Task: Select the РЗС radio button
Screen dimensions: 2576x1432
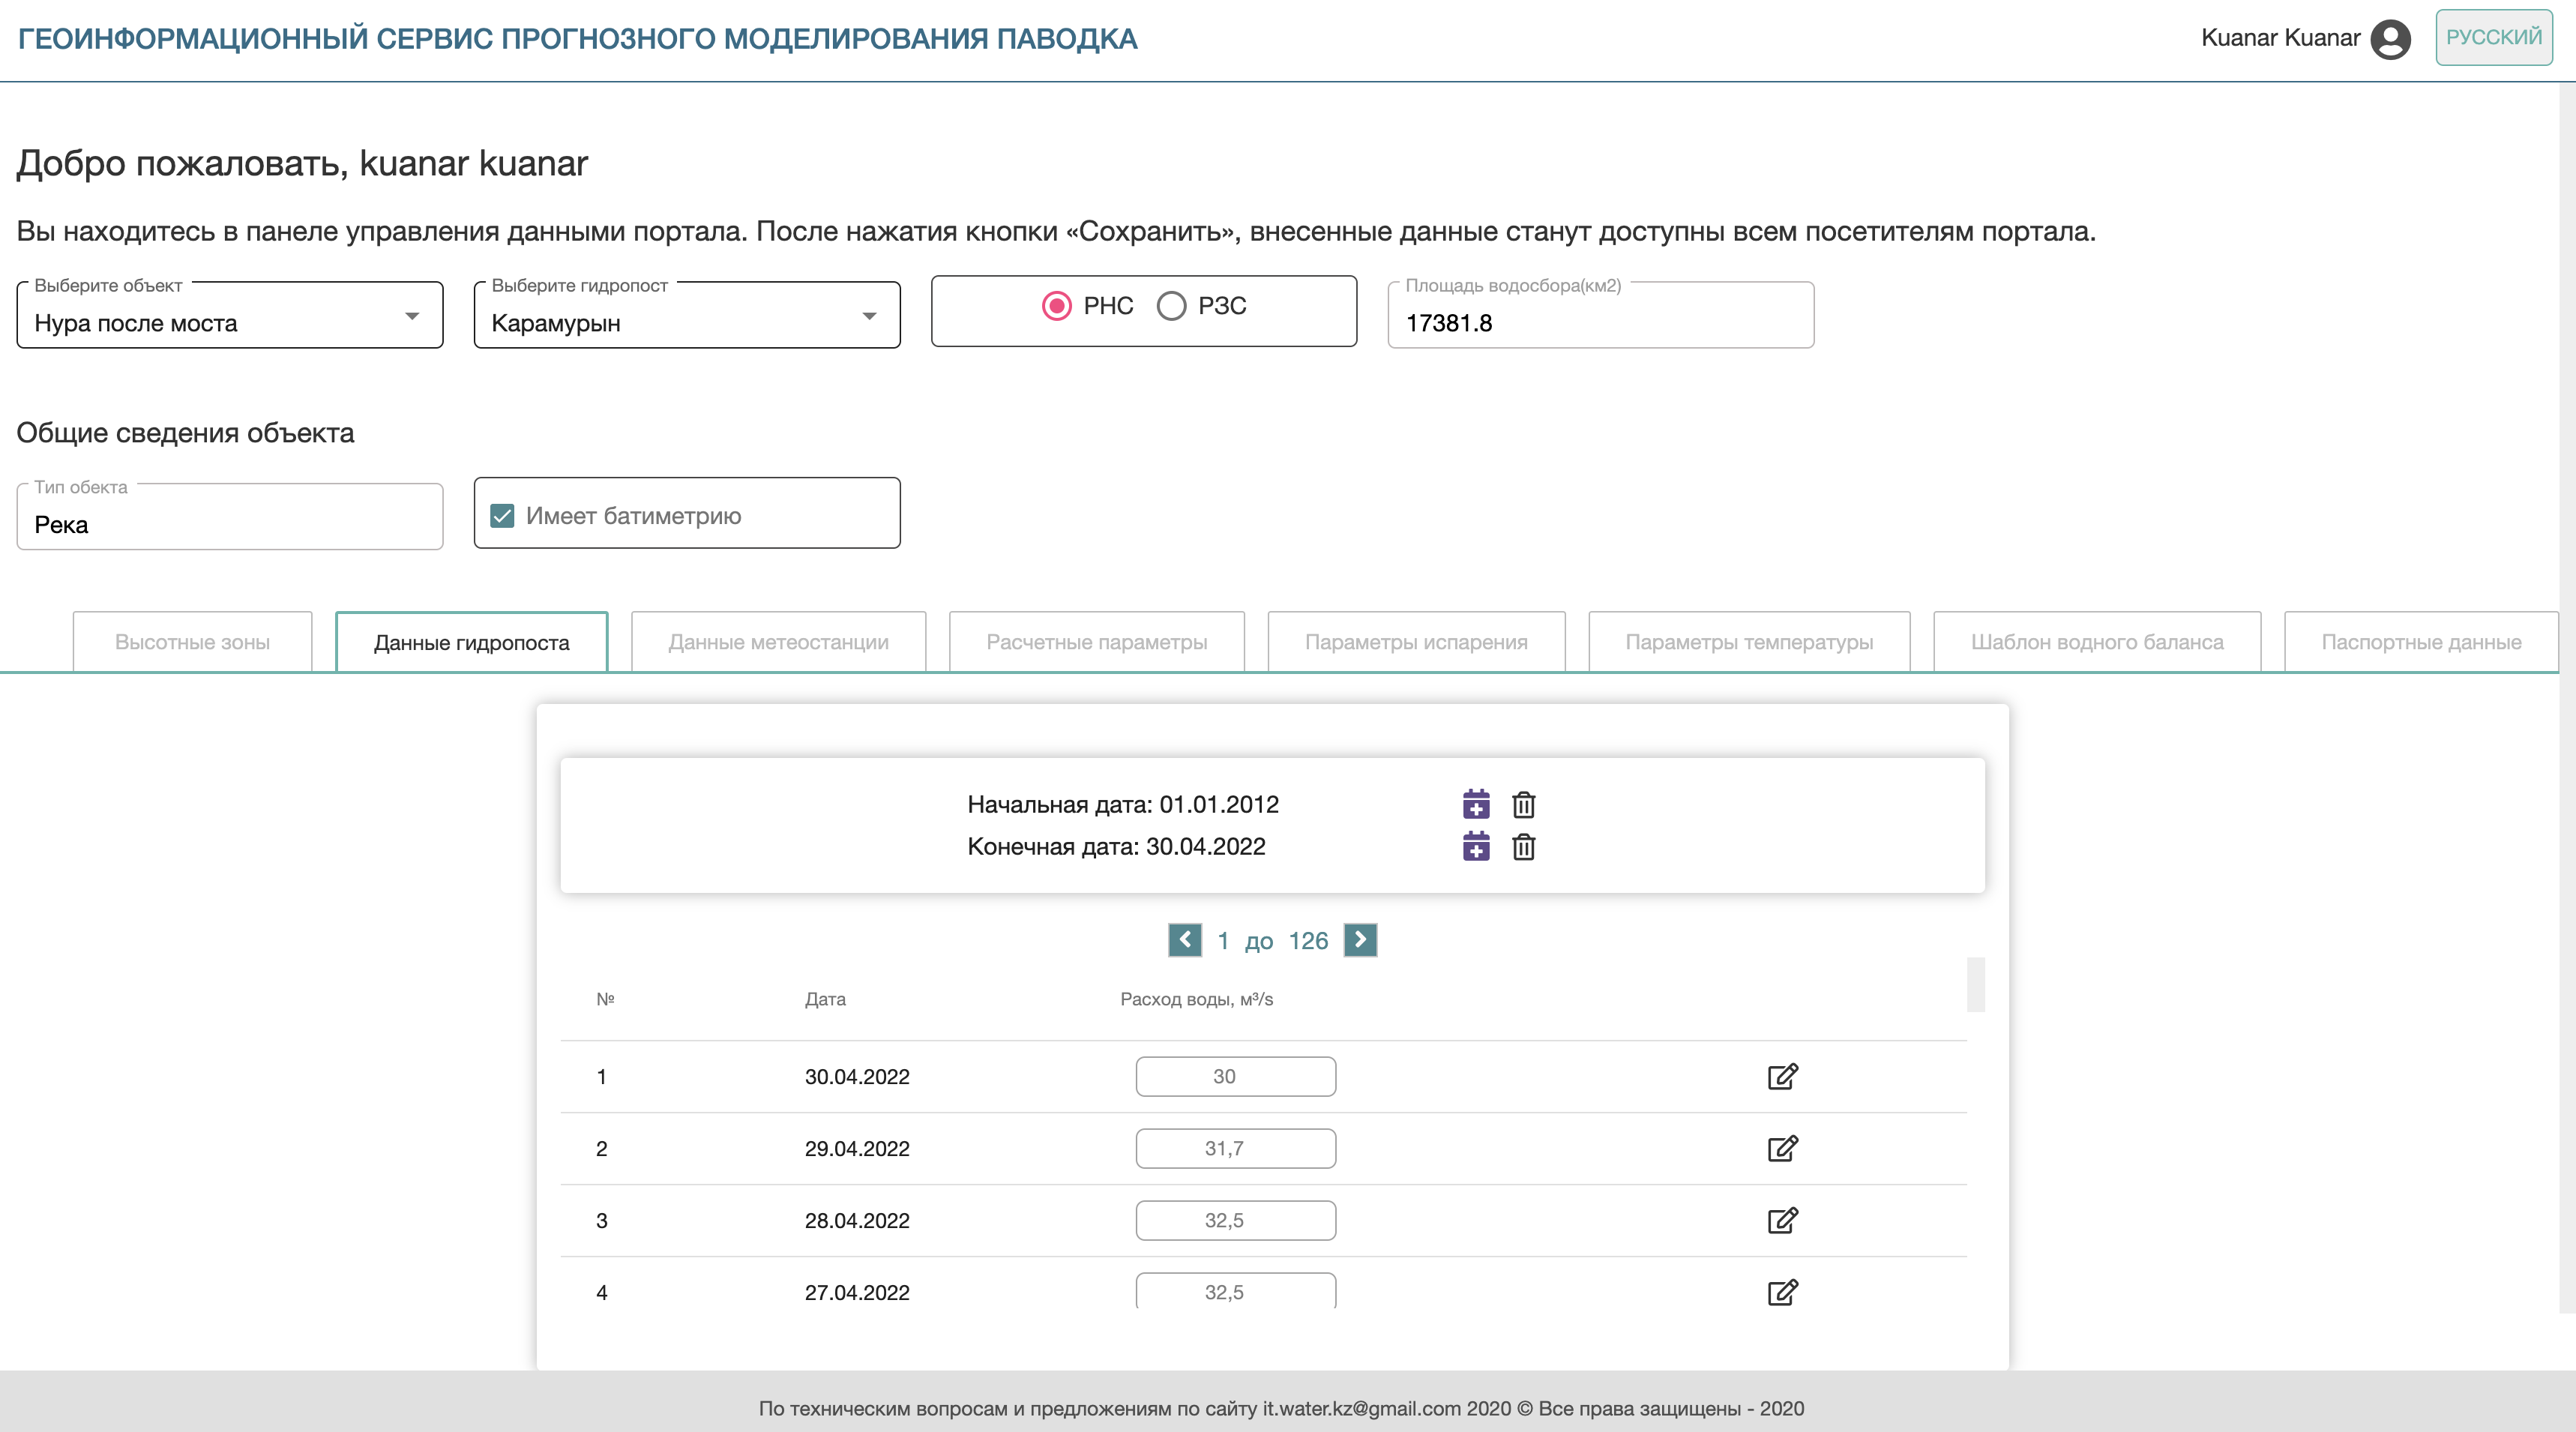Action: point(1171,306)
